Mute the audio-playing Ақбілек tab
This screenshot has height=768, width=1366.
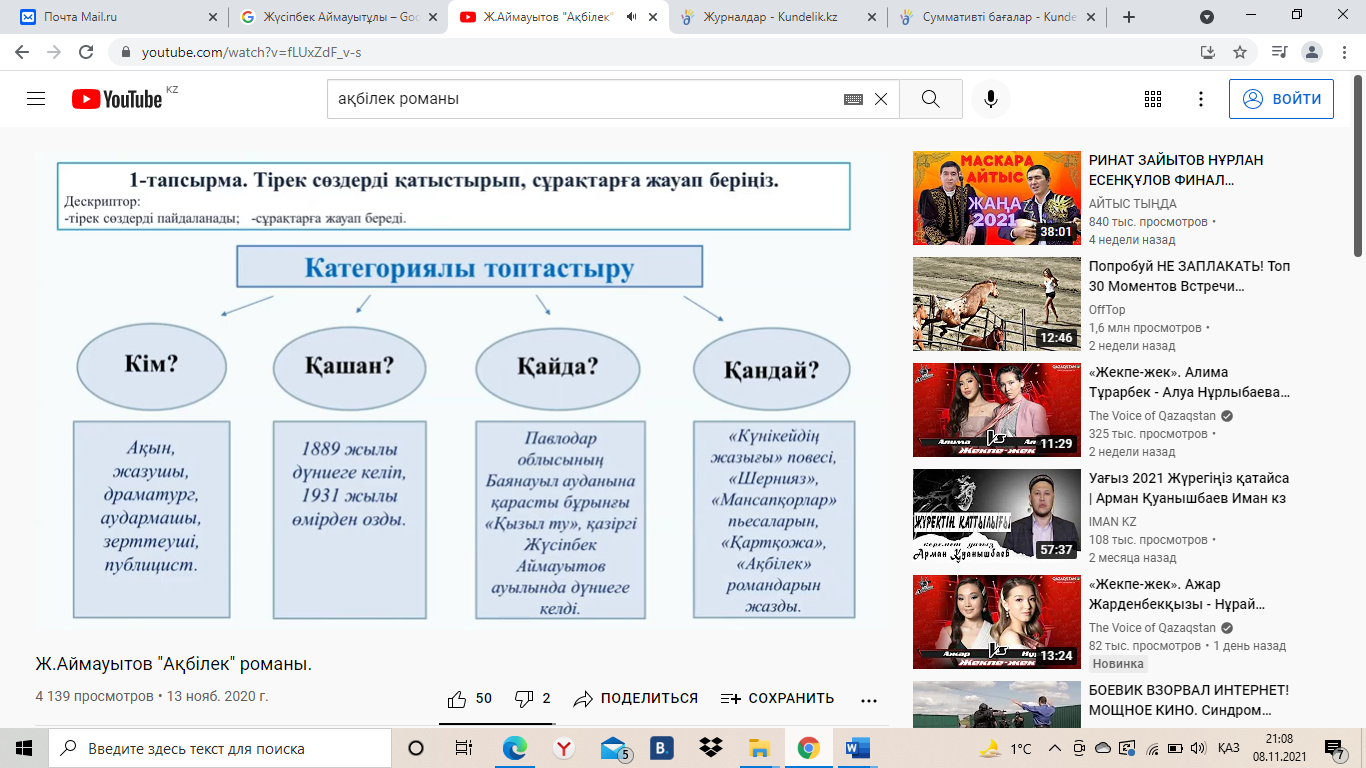tap(632, 17)
